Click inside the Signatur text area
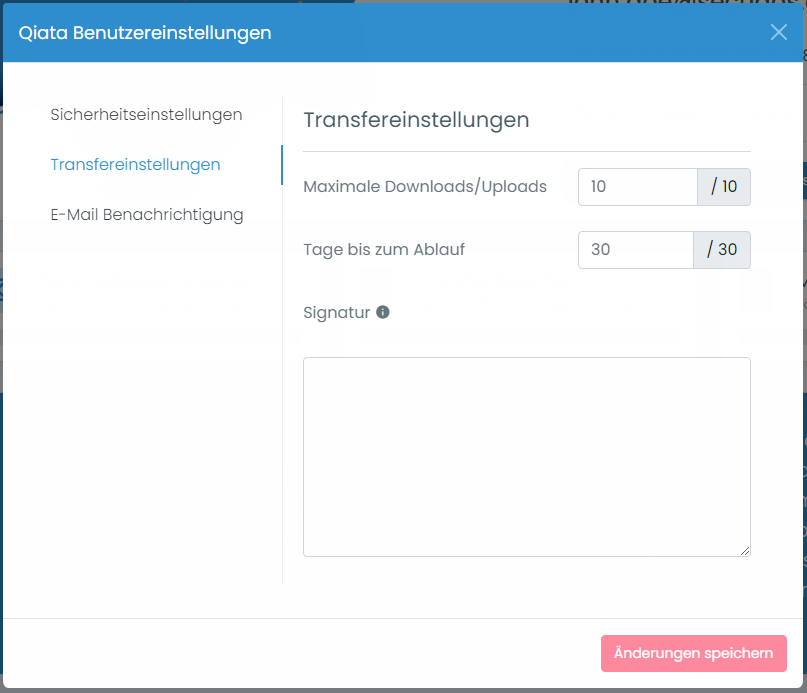The height and width of the screenshot is (693, 807). [525, 455]
